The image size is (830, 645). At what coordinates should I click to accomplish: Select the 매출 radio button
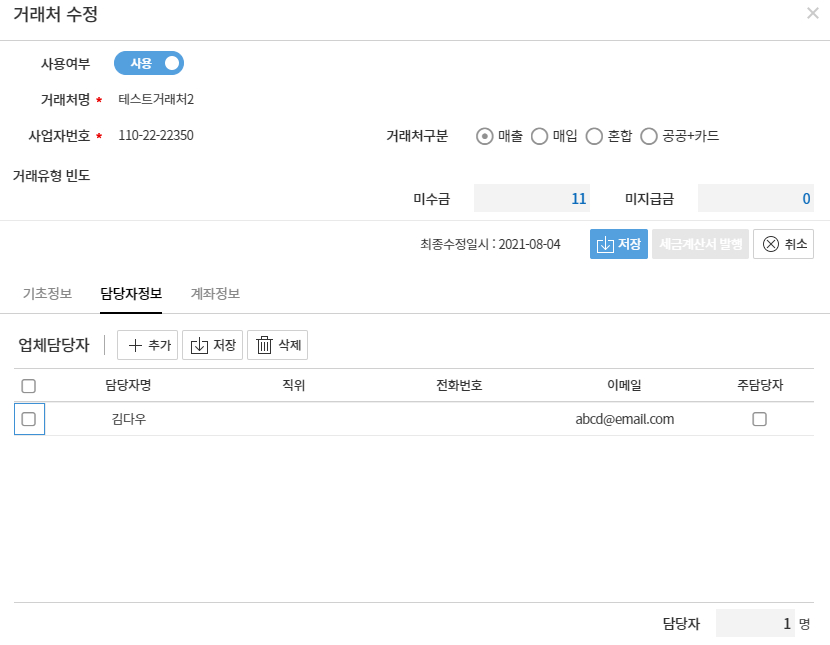485,136
